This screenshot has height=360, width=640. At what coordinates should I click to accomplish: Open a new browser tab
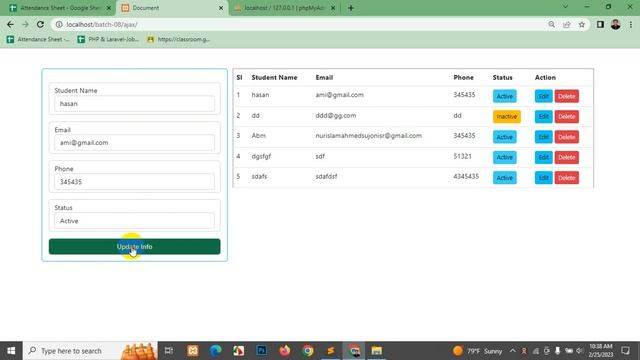click(351, 8)
